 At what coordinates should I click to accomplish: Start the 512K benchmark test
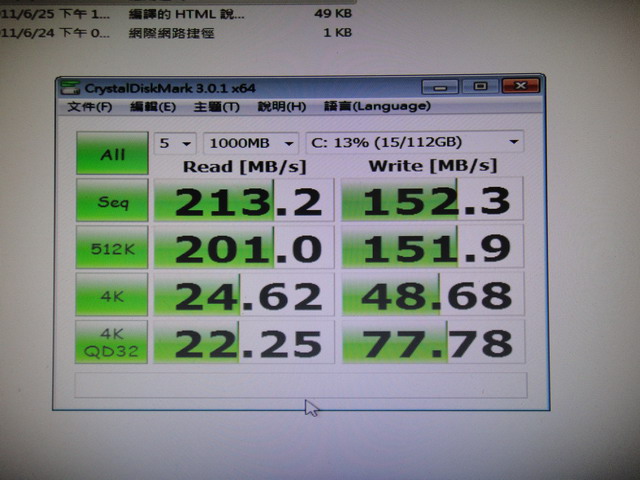click(x=112, y=247)
